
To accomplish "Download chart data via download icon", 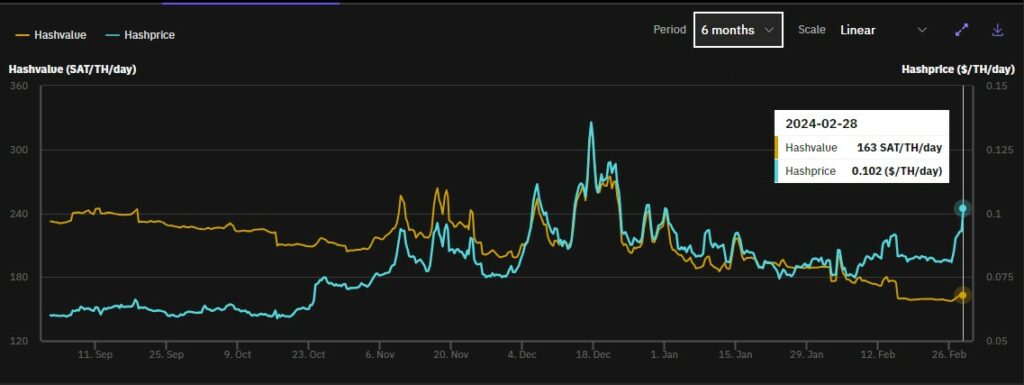I will 997,30.
